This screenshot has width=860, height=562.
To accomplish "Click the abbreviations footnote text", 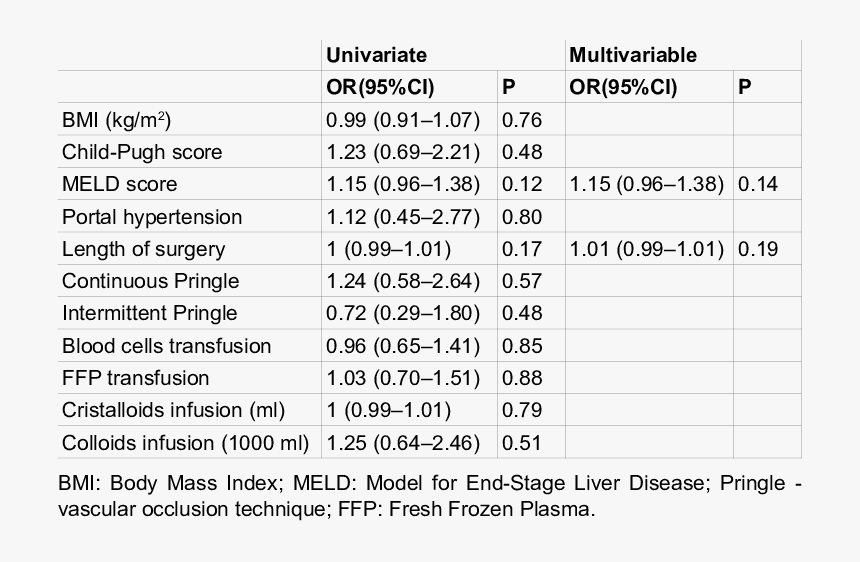I will click(430, 496).
